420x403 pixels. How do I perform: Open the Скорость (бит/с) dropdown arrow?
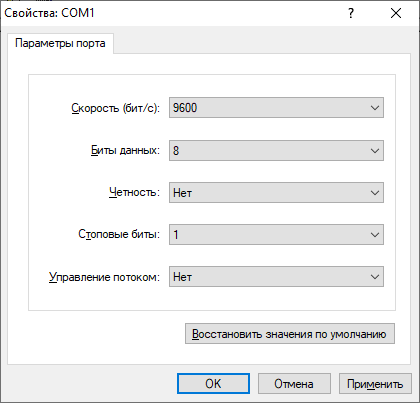coord(375,108)
